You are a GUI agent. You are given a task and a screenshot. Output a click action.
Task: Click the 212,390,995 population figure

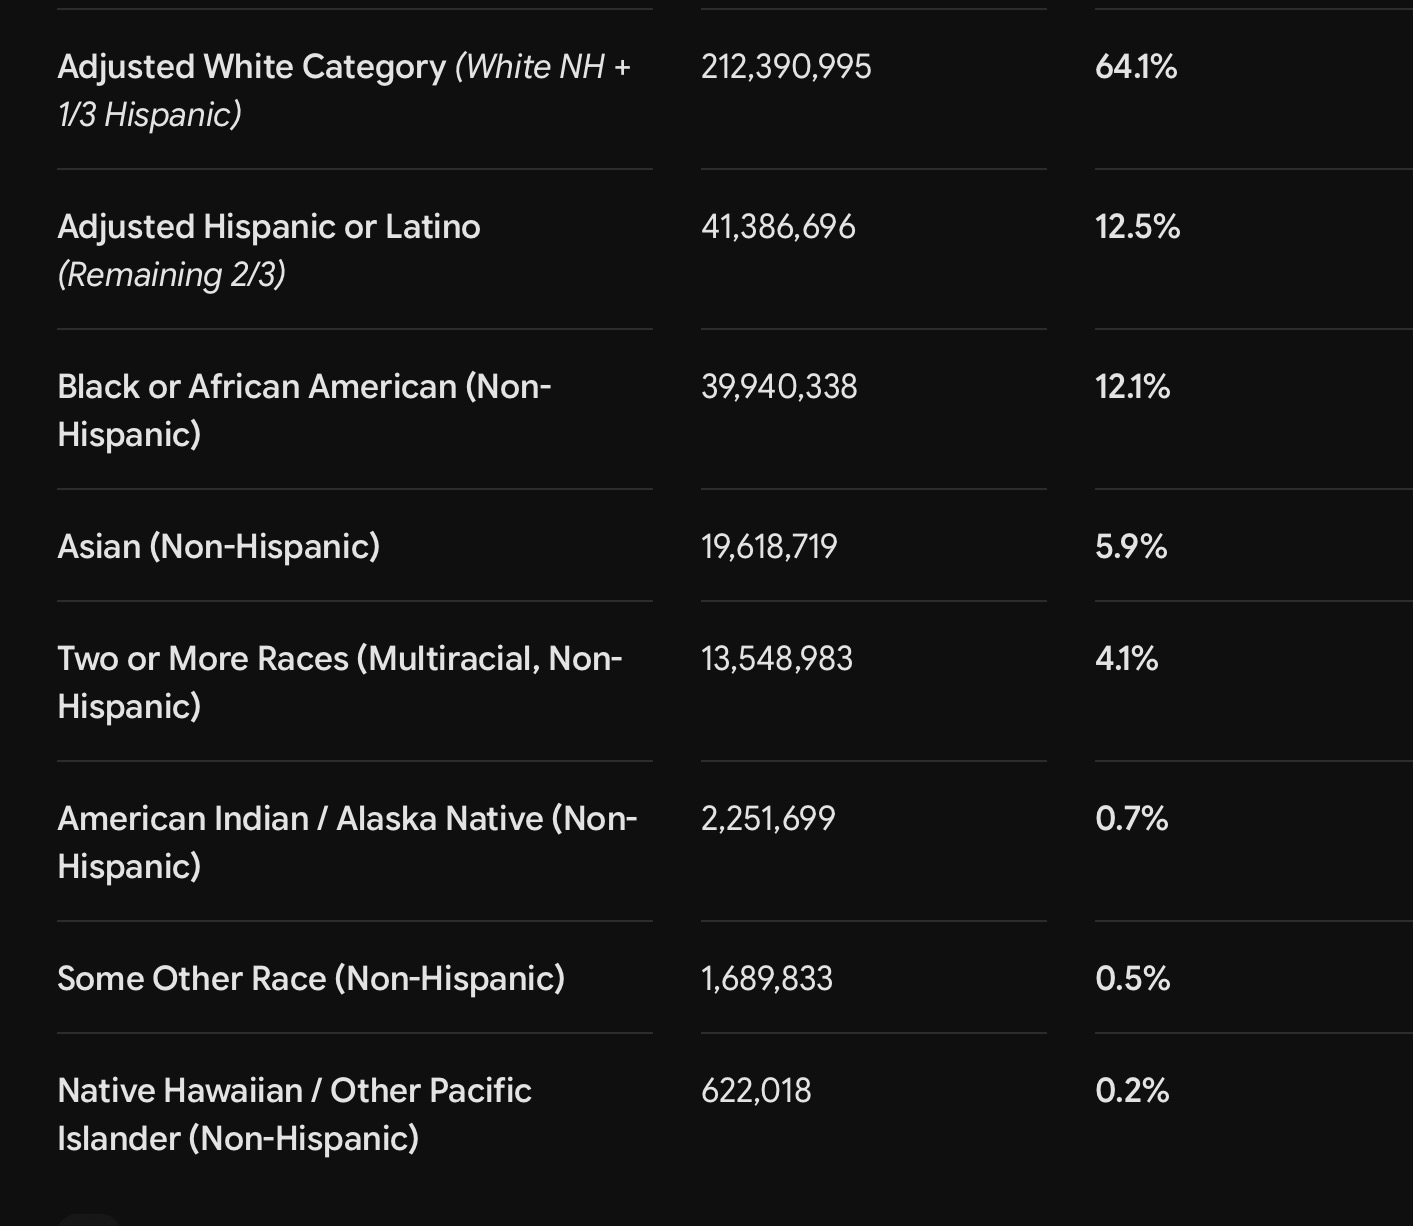(786, 67)
